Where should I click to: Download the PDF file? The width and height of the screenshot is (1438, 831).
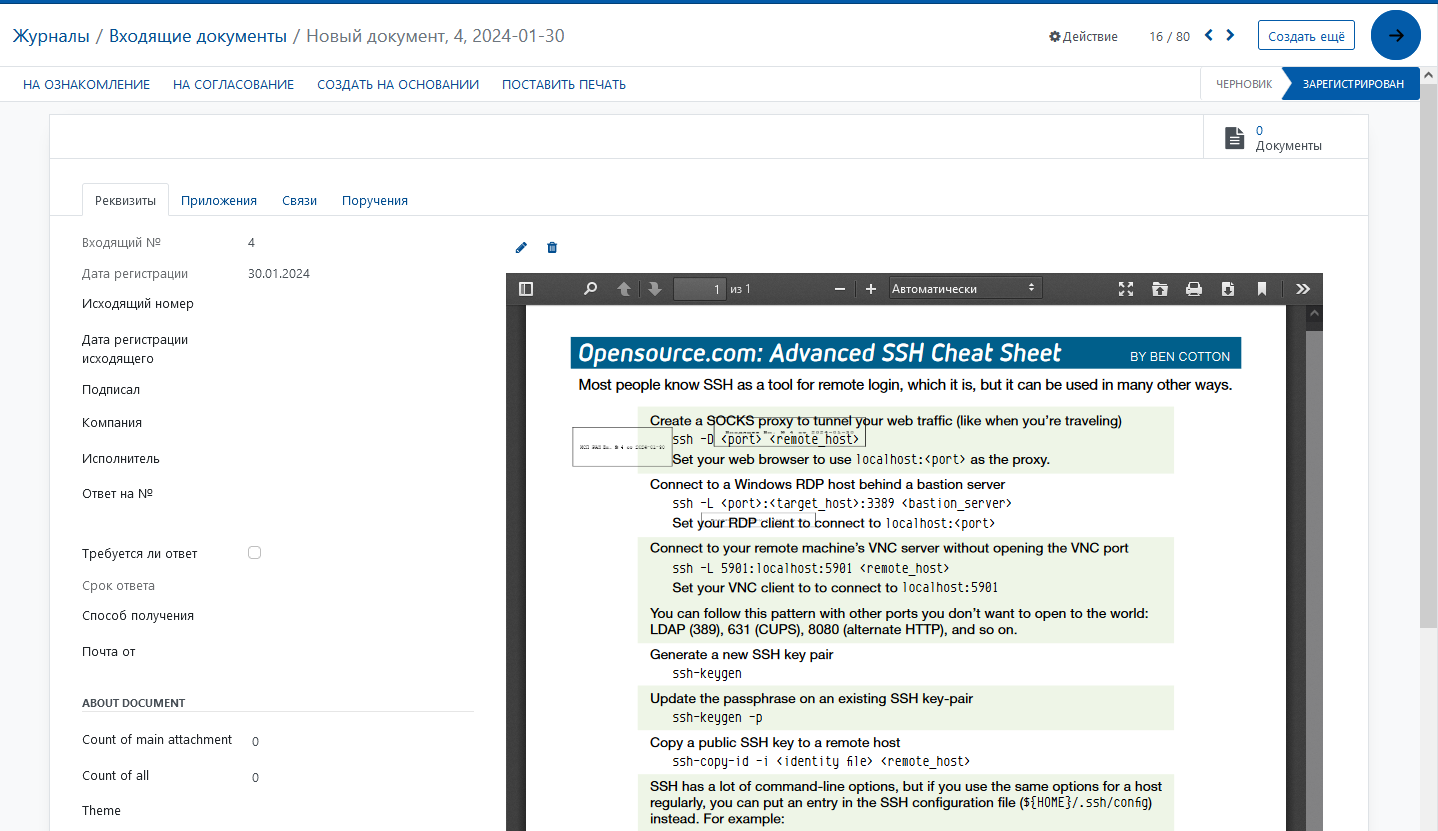coord(1228,289)
